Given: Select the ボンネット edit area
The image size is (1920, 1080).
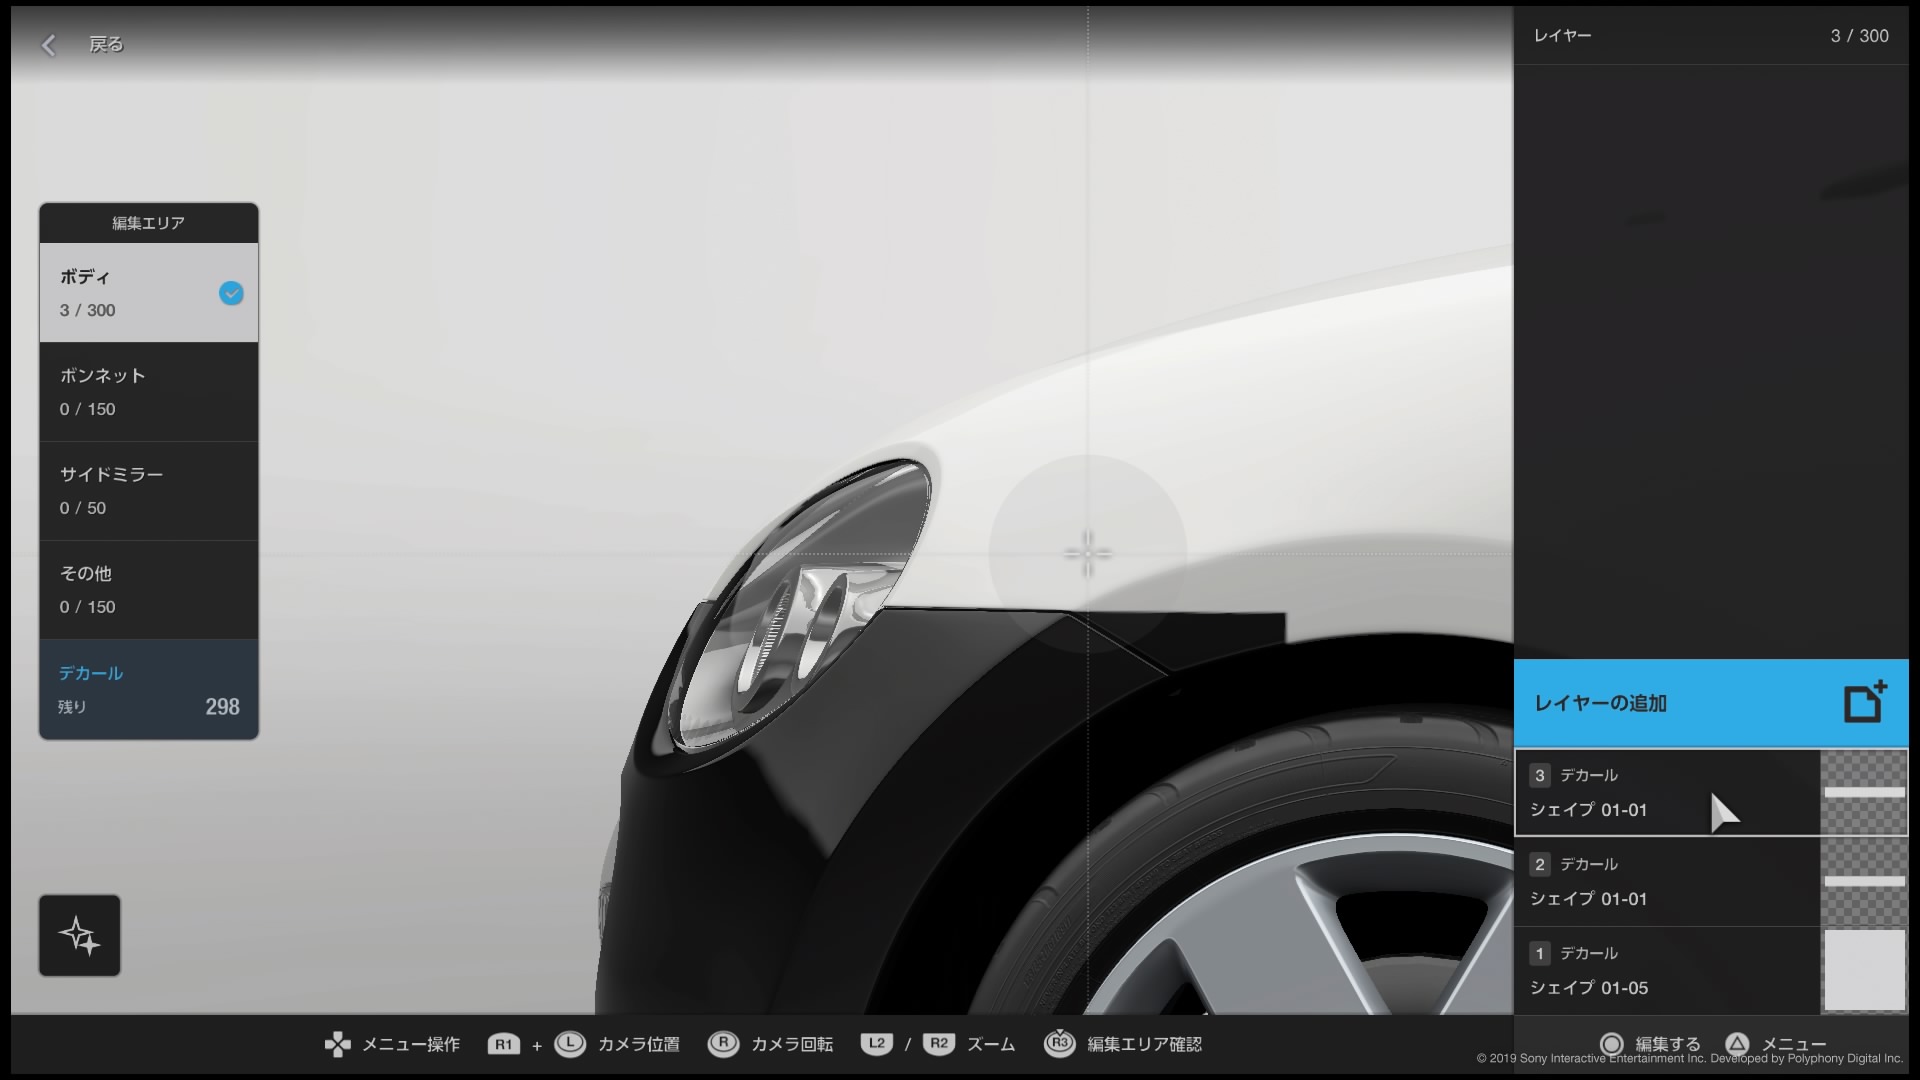Looking at the screenshot, I should click(x=148, y=391).
